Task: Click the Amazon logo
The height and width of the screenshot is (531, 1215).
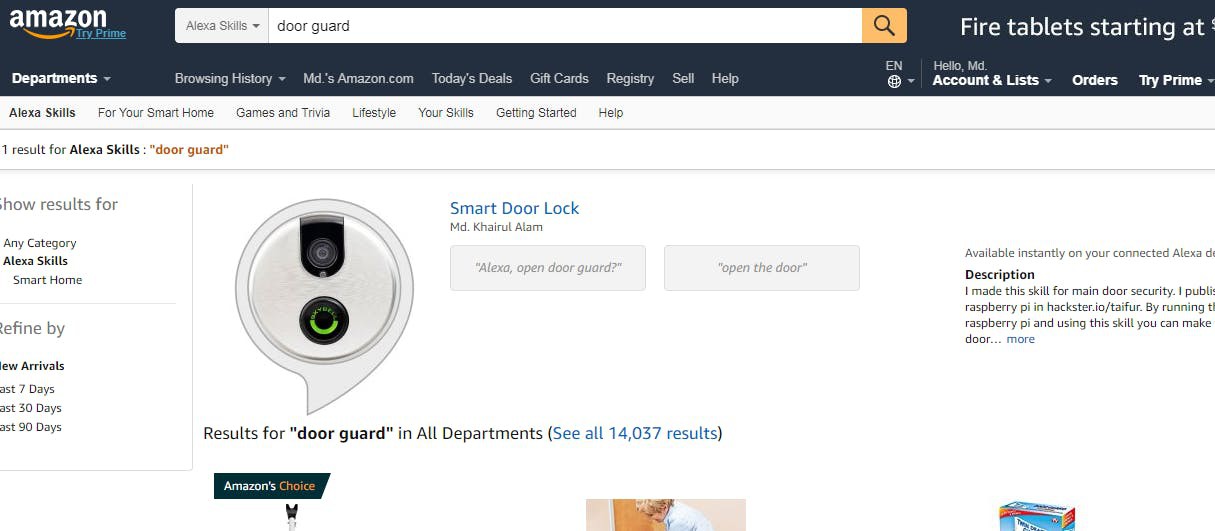Action: [58, 23]
